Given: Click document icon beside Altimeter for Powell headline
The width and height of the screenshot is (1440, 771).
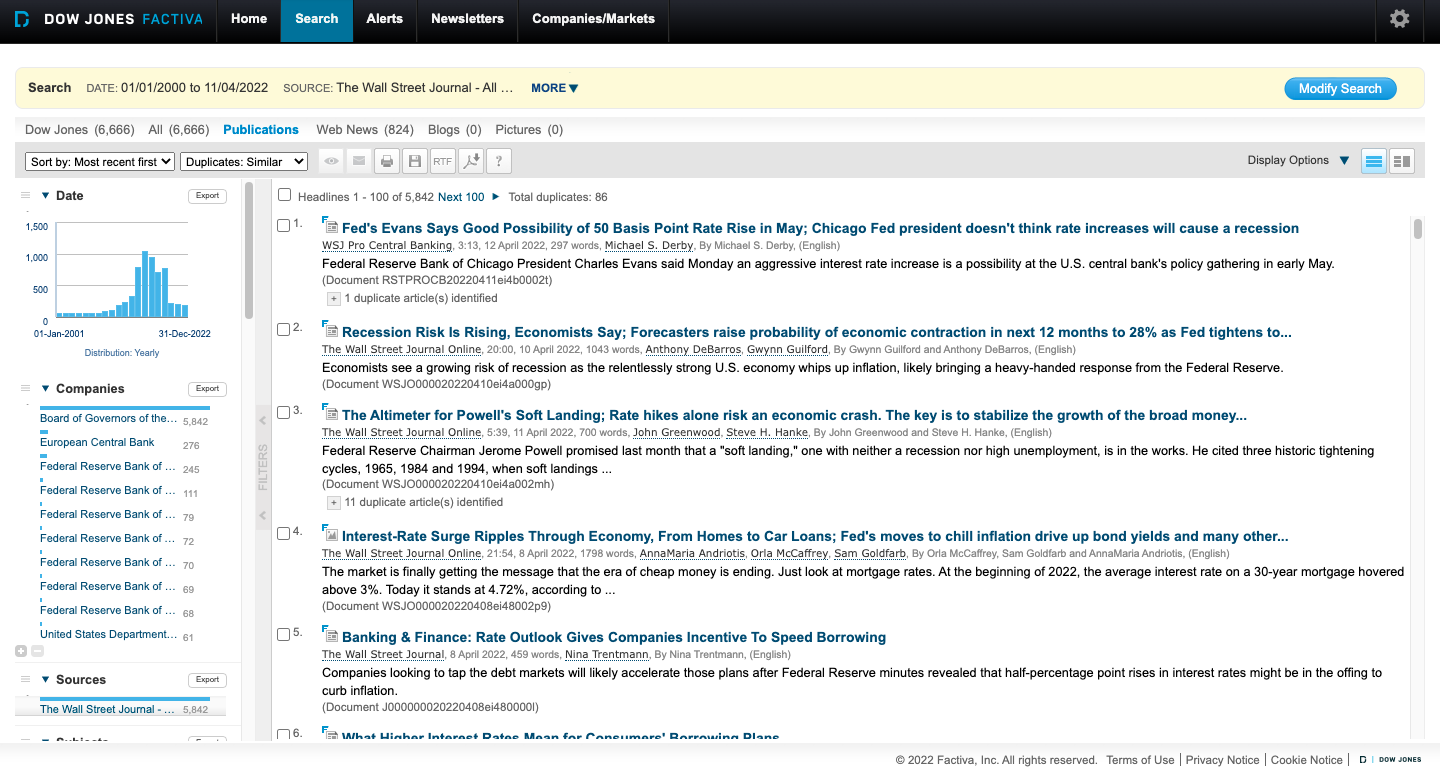Looking at the screenshot, I should coord(331,414).
